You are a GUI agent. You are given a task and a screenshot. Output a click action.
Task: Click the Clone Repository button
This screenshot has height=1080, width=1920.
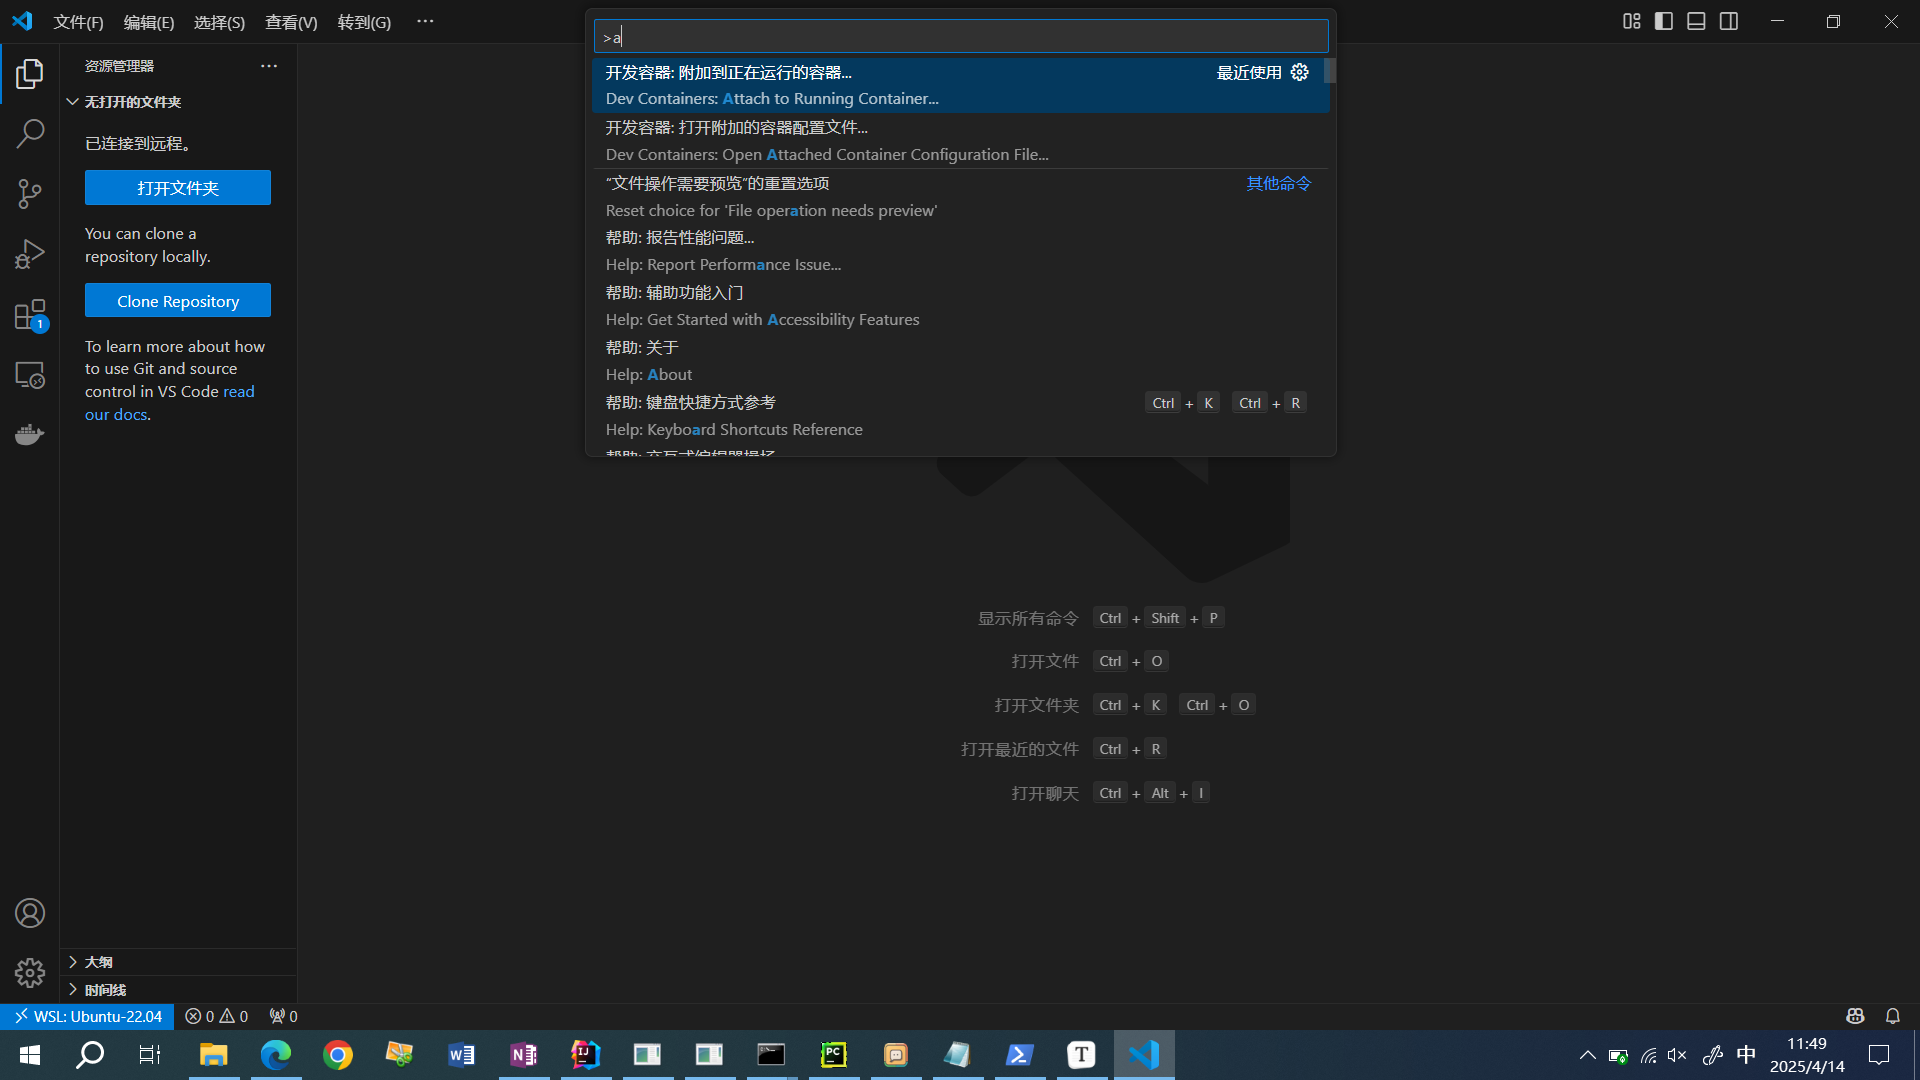click(x=178, y=301)
